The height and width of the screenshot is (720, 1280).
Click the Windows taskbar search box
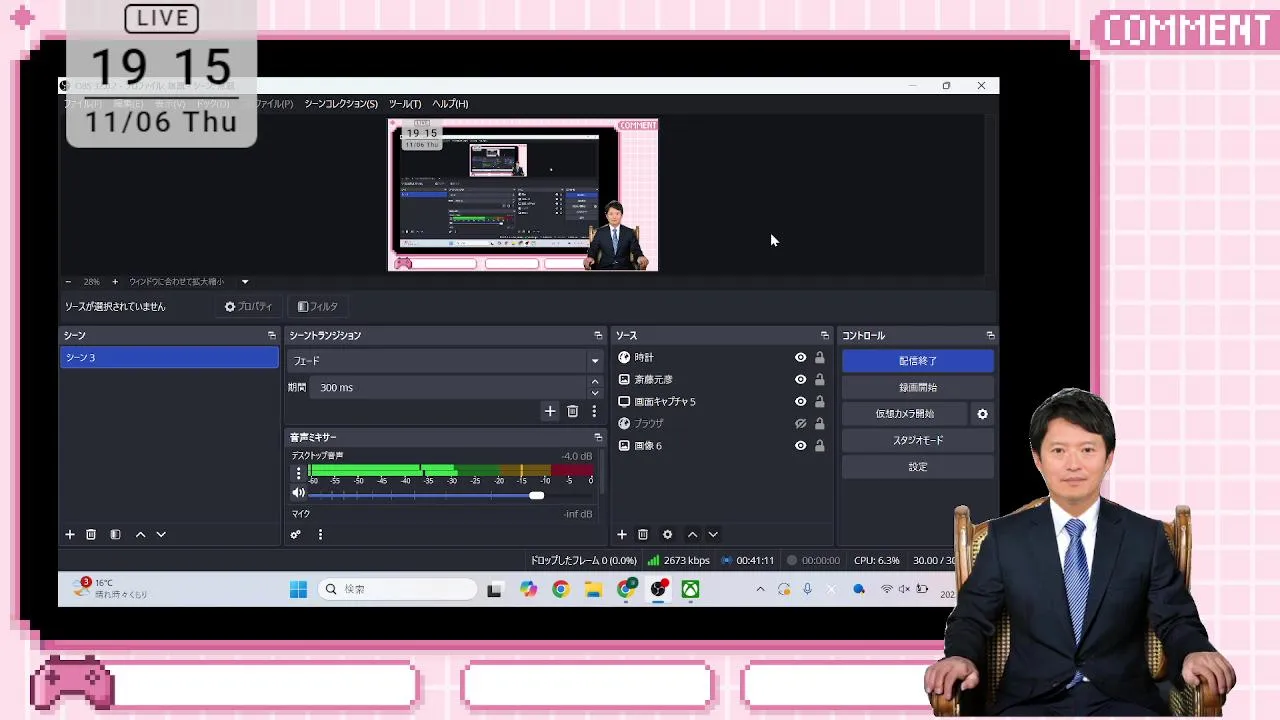click(x=398, y=590)
